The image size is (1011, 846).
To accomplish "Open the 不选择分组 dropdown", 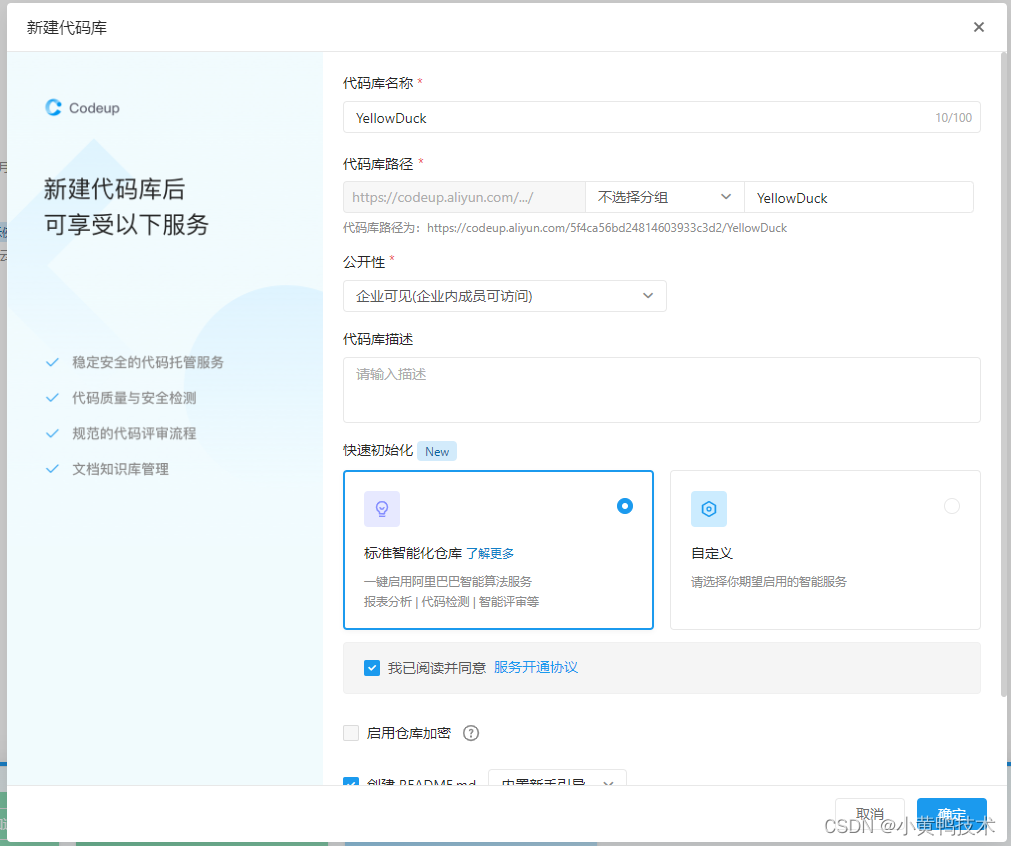I will click(x=664, y=197).
